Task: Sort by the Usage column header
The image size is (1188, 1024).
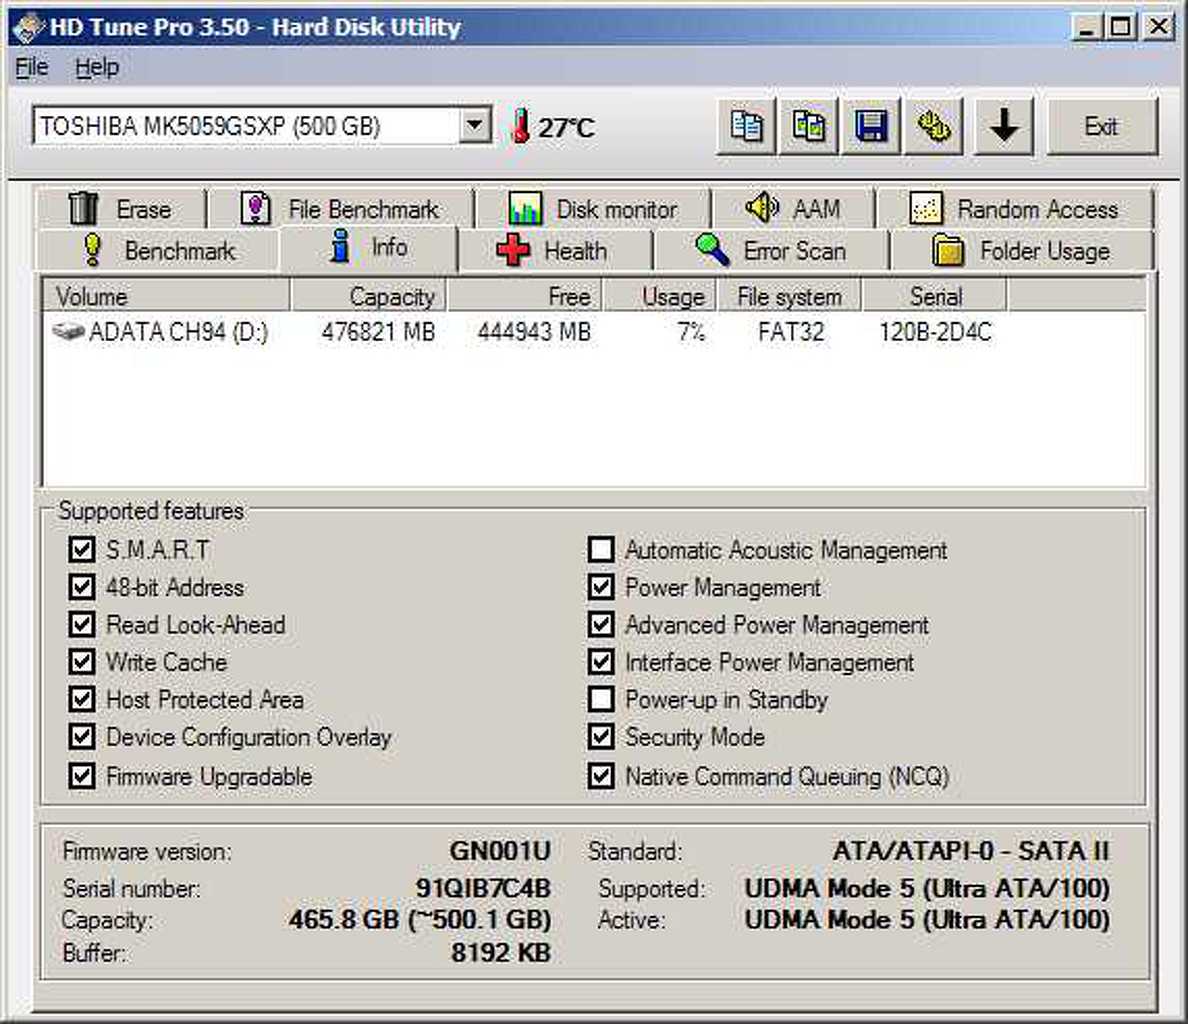Action: click(659, 296)
